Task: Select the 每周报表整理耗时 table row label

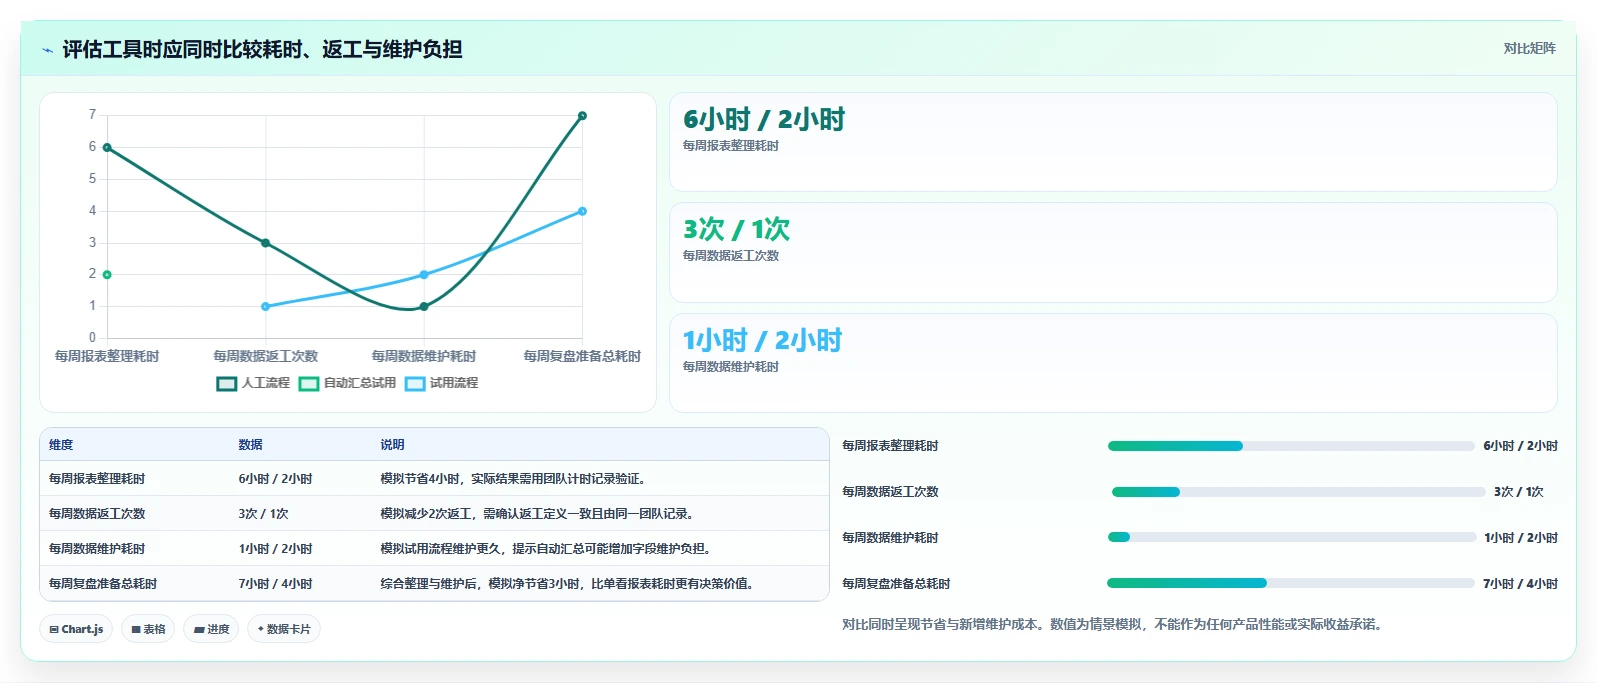Action: [97, 479]
